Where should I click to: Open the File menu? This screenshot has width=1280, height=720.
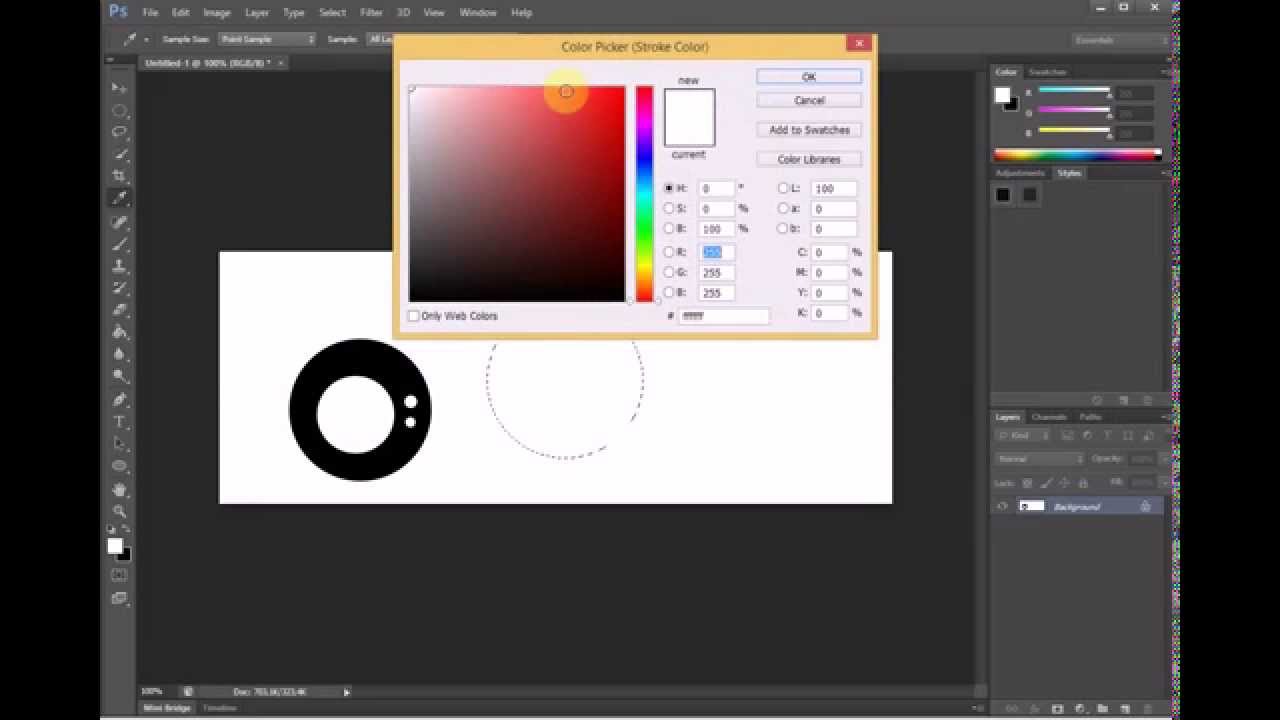(150, 13)
